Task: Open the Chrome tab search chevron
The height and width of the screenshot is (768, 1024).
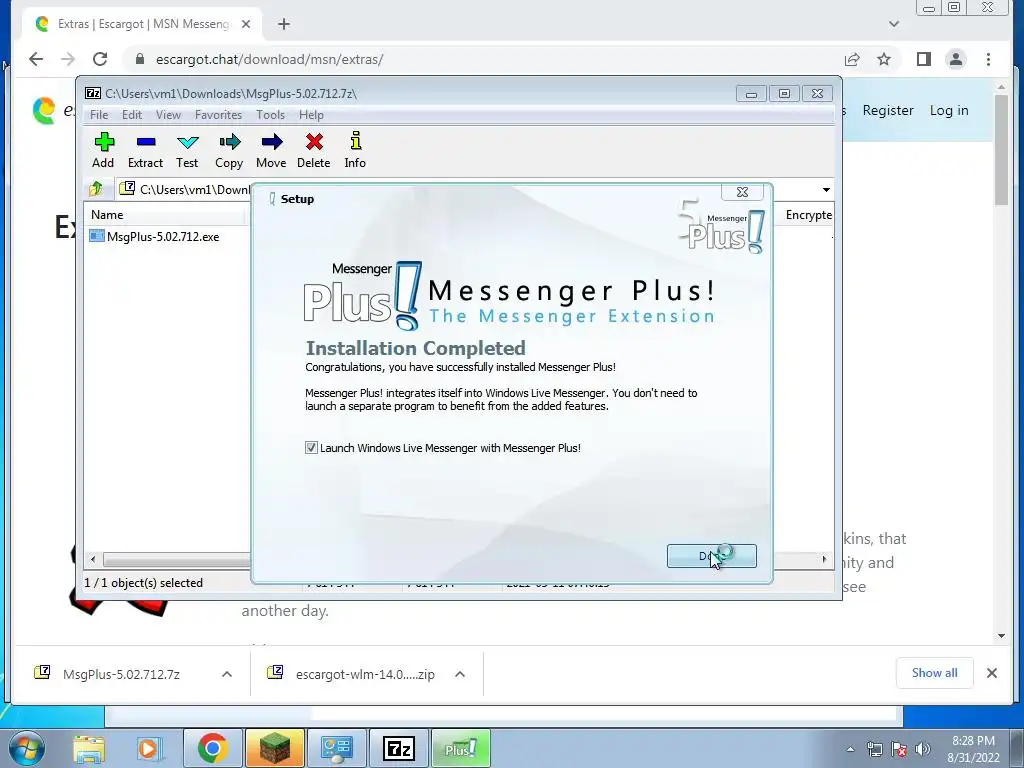Action: pos(894,24)
